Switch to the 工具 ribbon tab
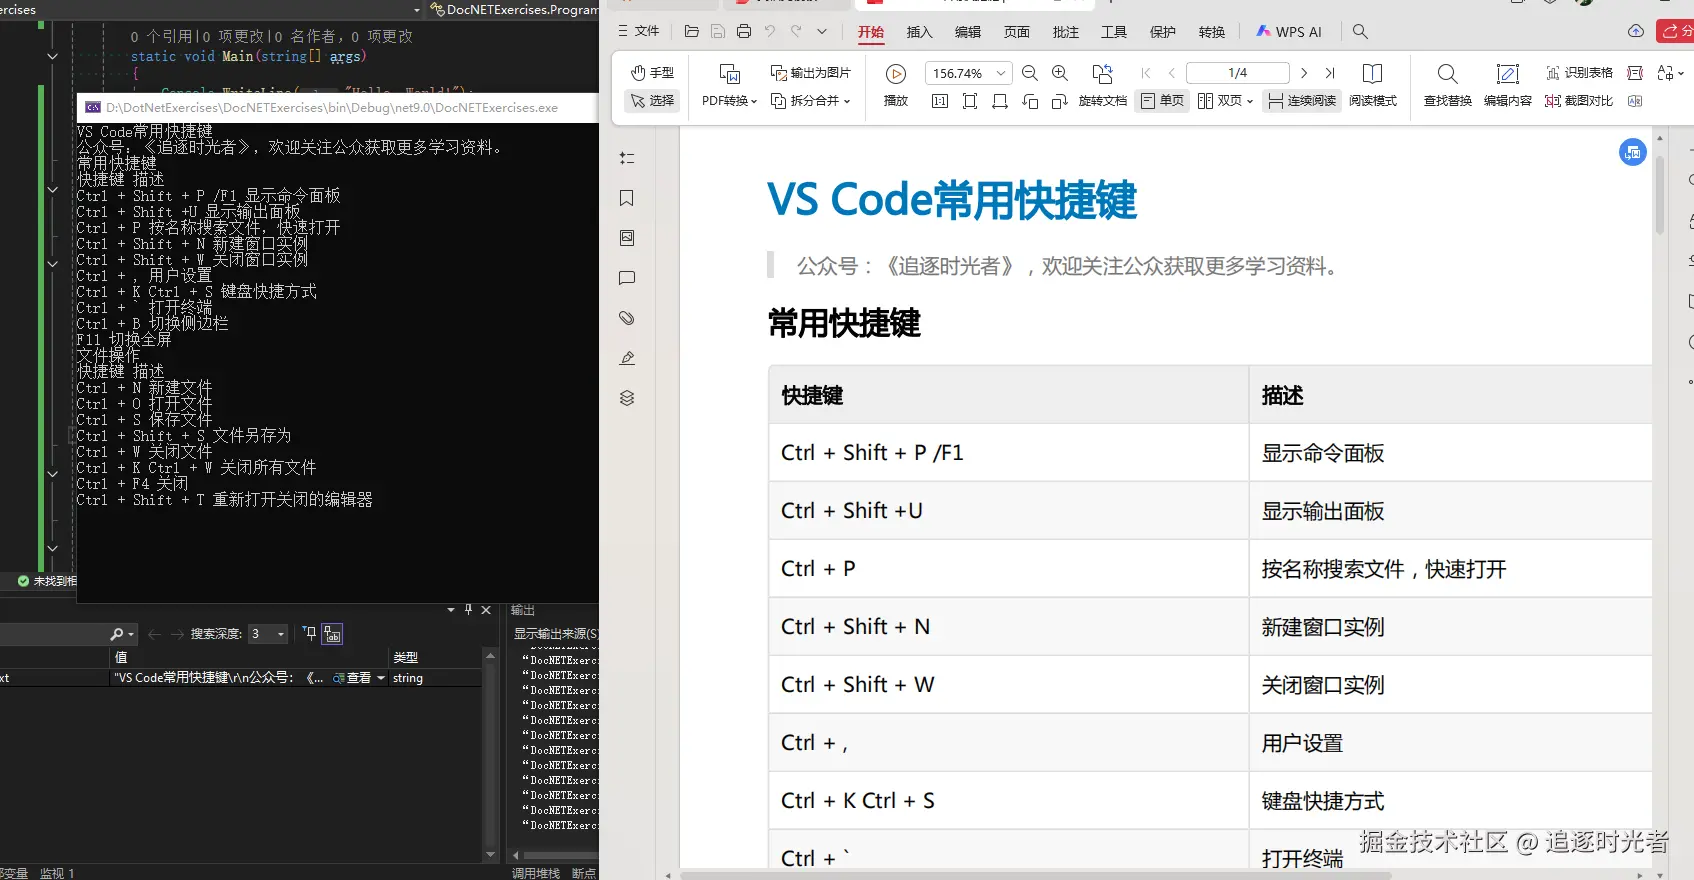The image size is (1694, 880). pyautogui.click(x=1114, y=32)
